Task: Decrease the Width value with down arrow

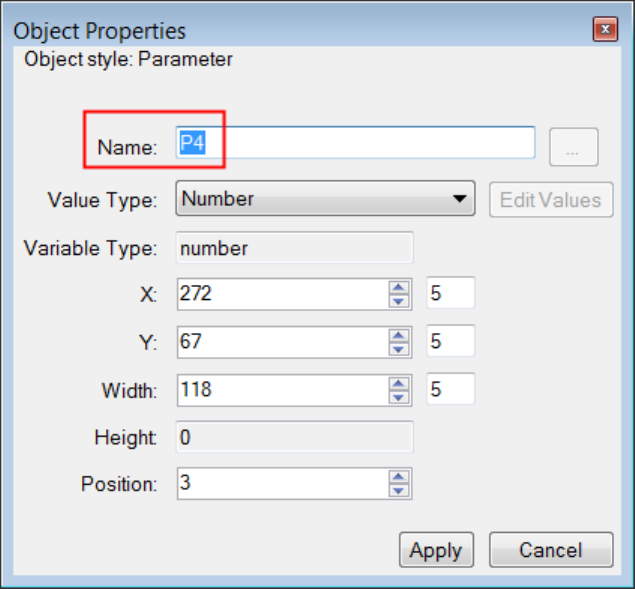Action: click(400, 395)
